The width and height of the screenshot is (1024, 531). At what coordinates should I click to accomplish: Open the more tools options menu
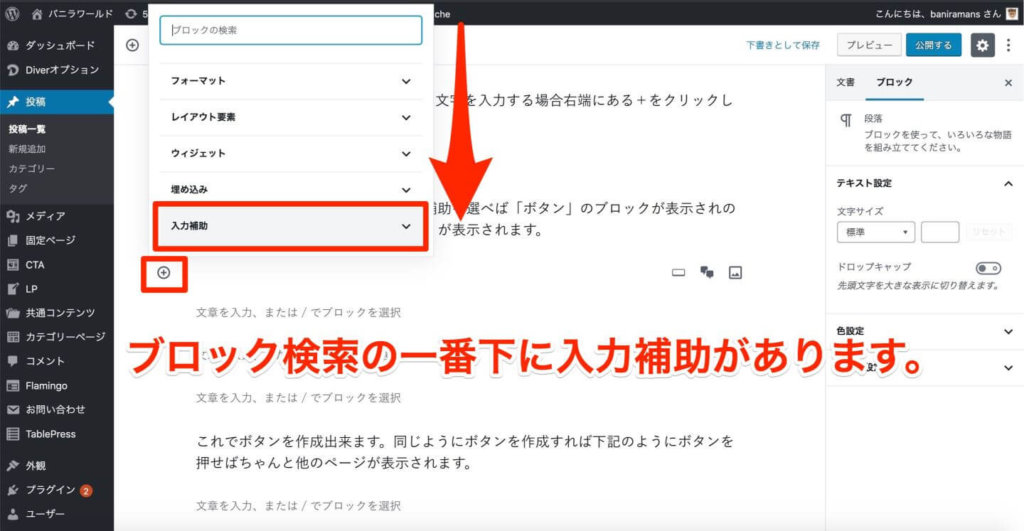pyautogui.click(x=1009, y=45)
